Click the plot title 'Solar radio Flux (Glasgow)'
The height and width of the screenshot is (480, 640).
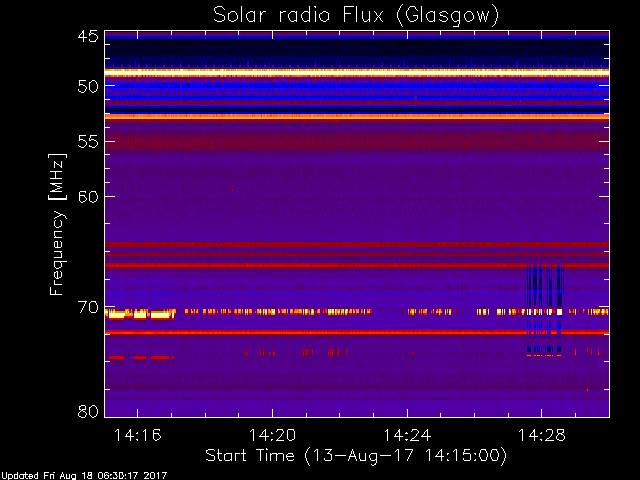356,16
